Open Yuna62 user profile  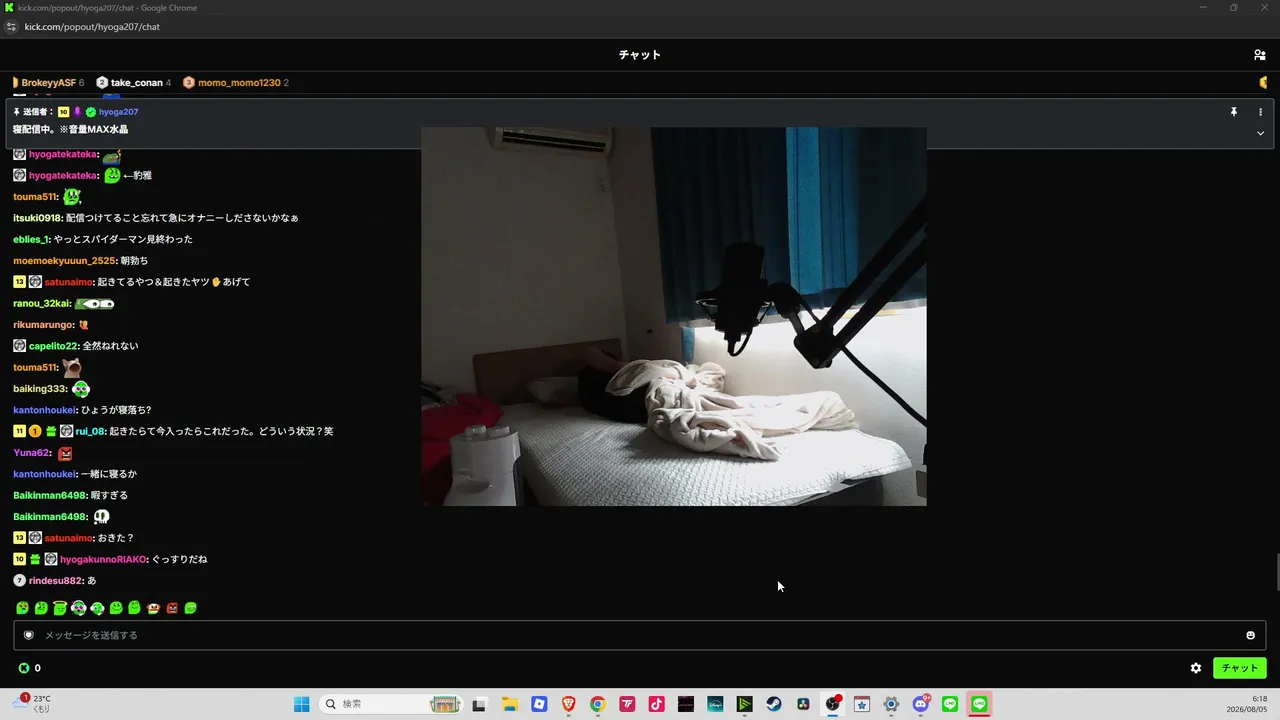coord(31,453)
